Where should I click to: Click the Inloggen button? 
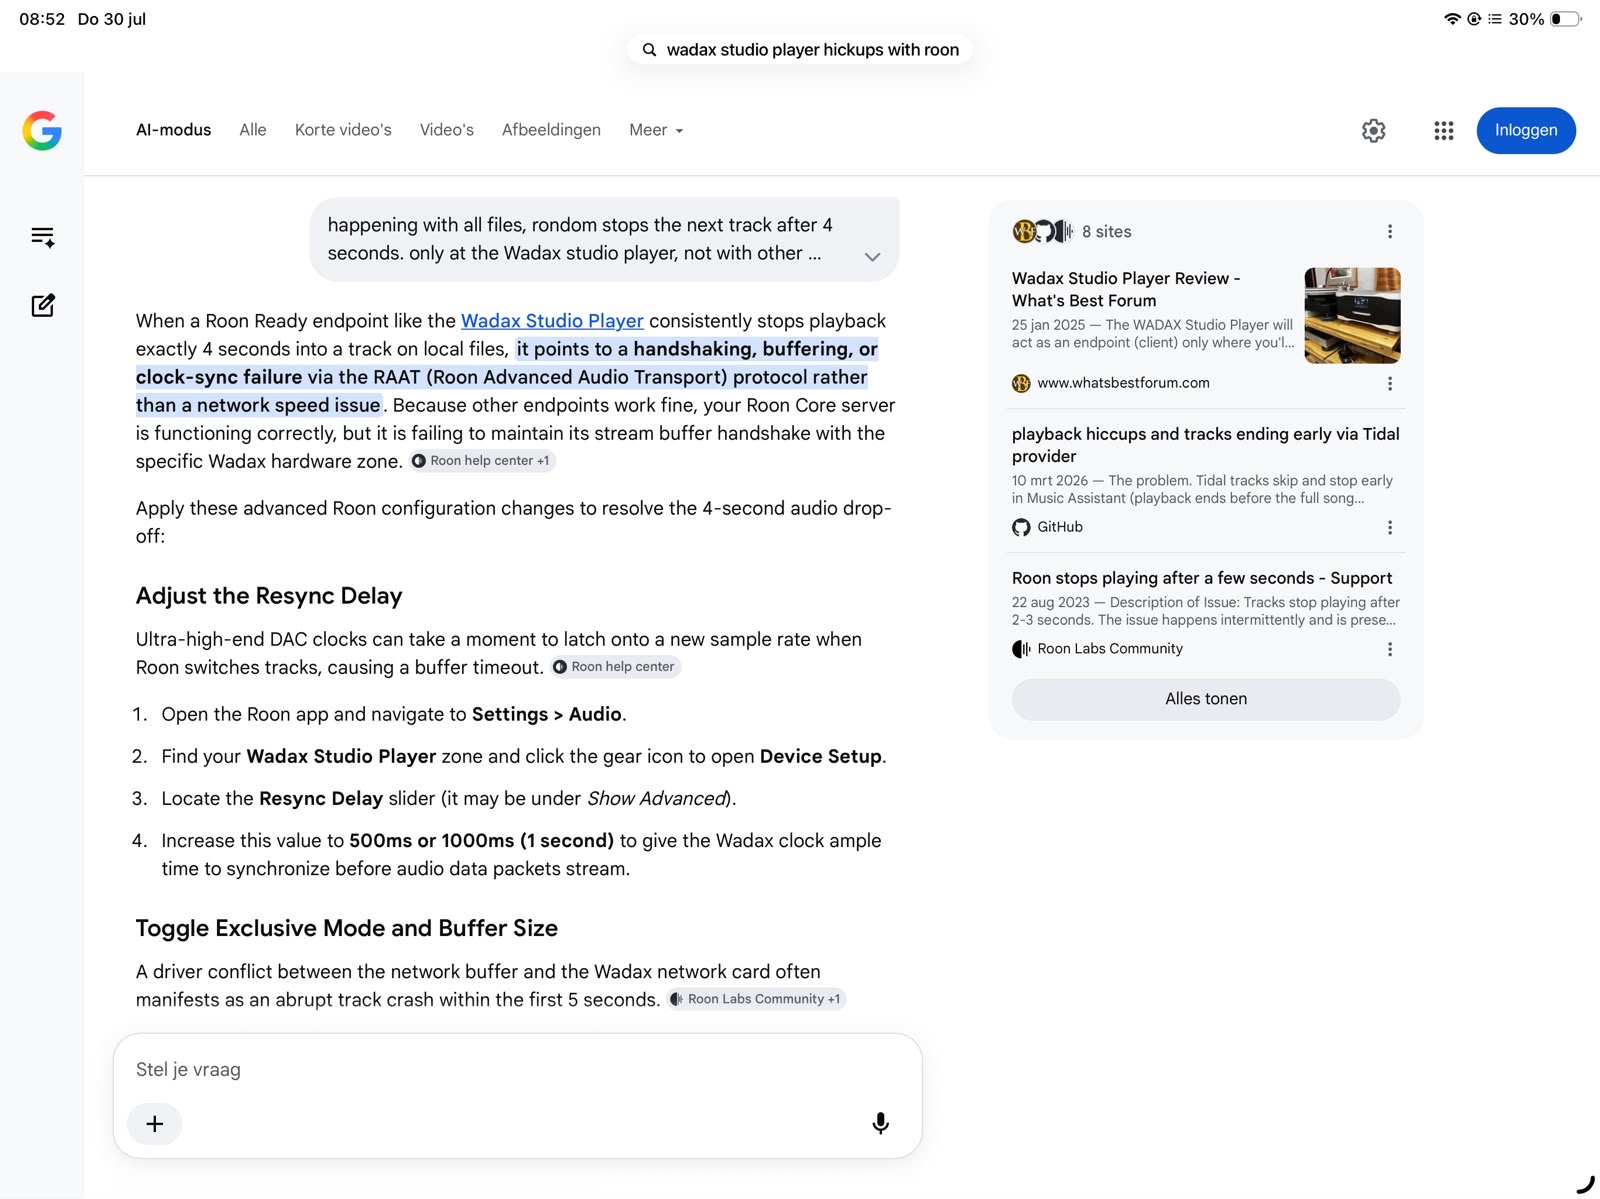(x=1526, y=130)
